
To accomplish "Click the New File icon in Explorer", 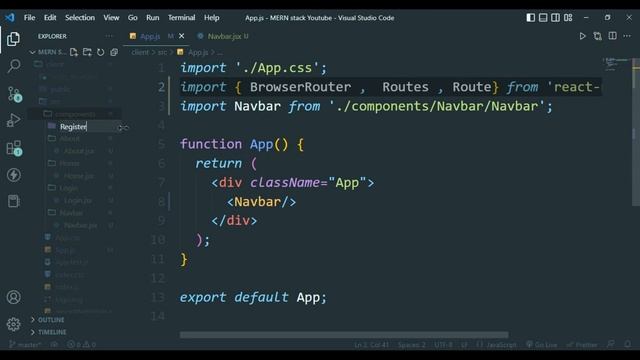I will pos(73,52).
